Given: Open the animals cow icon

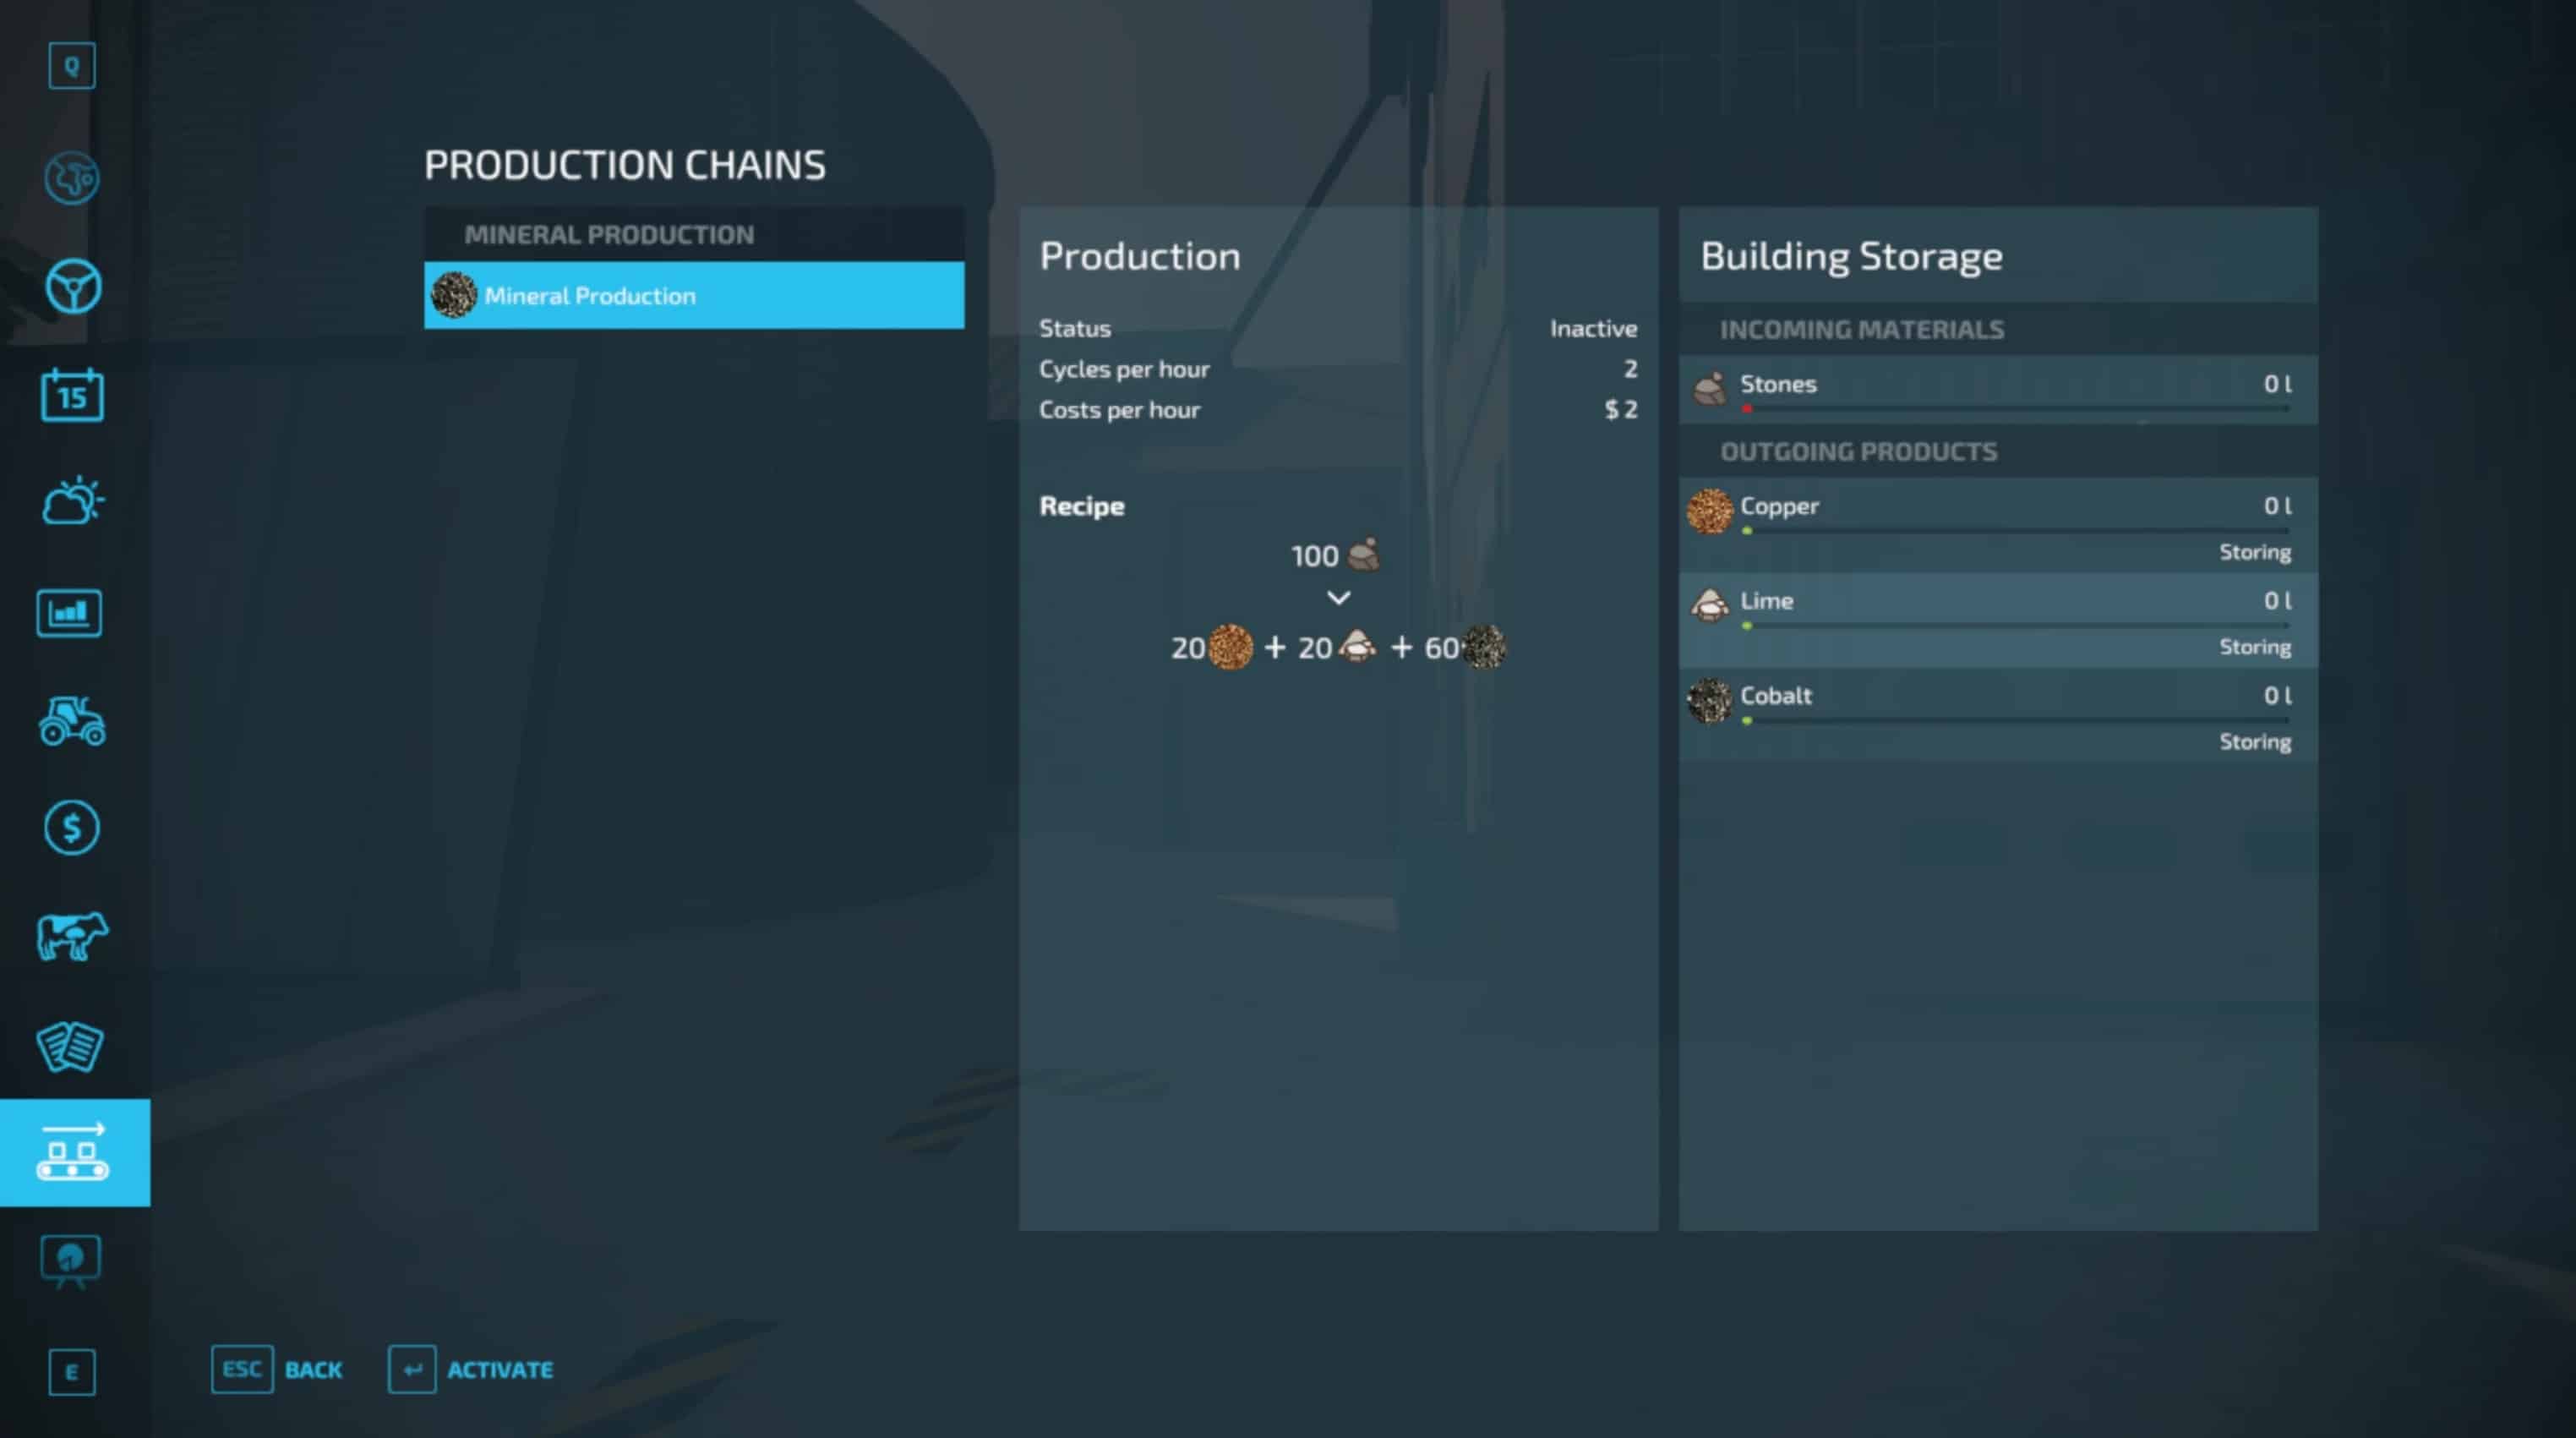Looking at the screenshot, I should pos(72,937).
